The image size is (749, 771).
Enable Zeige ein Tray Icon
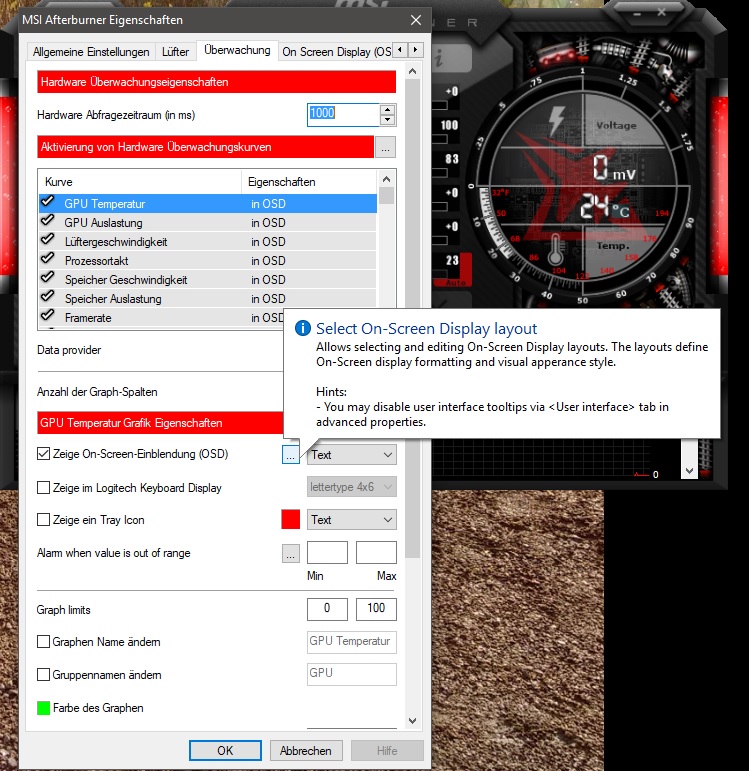tap(43, 520)
